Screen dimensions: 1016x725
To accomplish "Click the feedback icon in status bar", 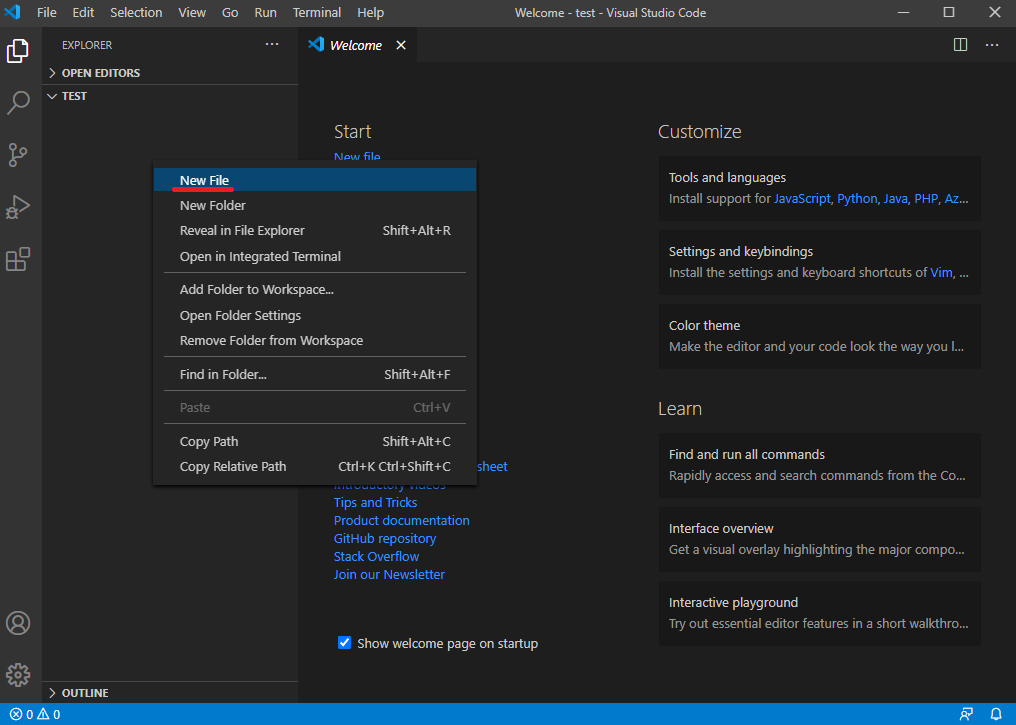I will [966, 714].
